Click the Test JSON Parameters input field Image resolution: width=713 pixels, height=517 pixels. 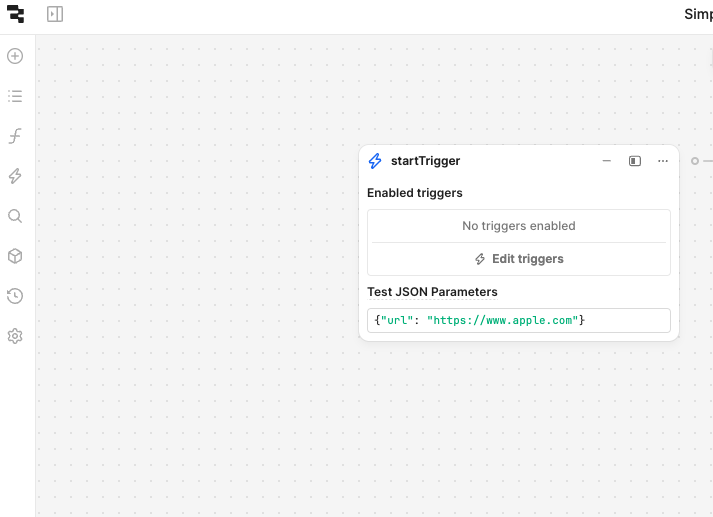pos(519,320)
